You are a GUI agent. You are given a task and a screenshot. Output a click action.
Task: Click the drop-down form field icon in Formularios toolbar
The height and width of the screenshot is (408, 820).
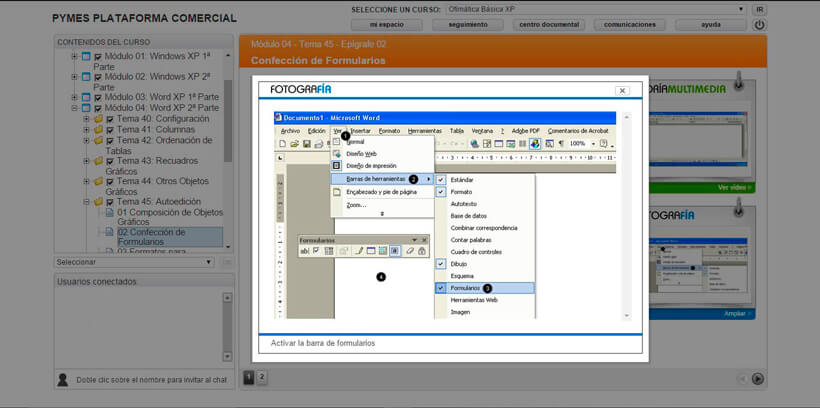pyautogui.click(x=329, y=251)
